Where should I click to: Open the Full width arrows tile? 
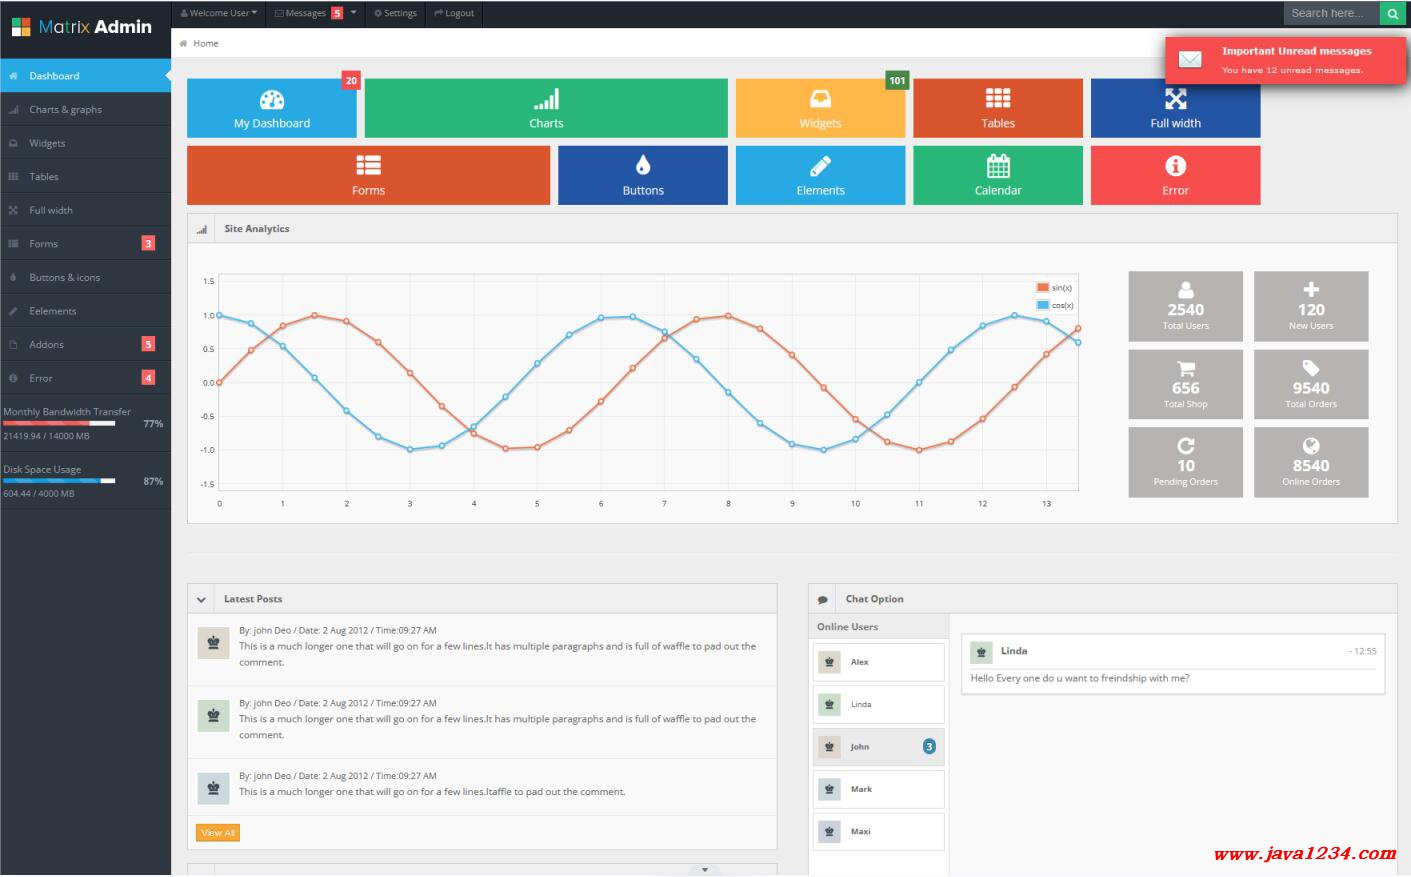click(1175, 108)
